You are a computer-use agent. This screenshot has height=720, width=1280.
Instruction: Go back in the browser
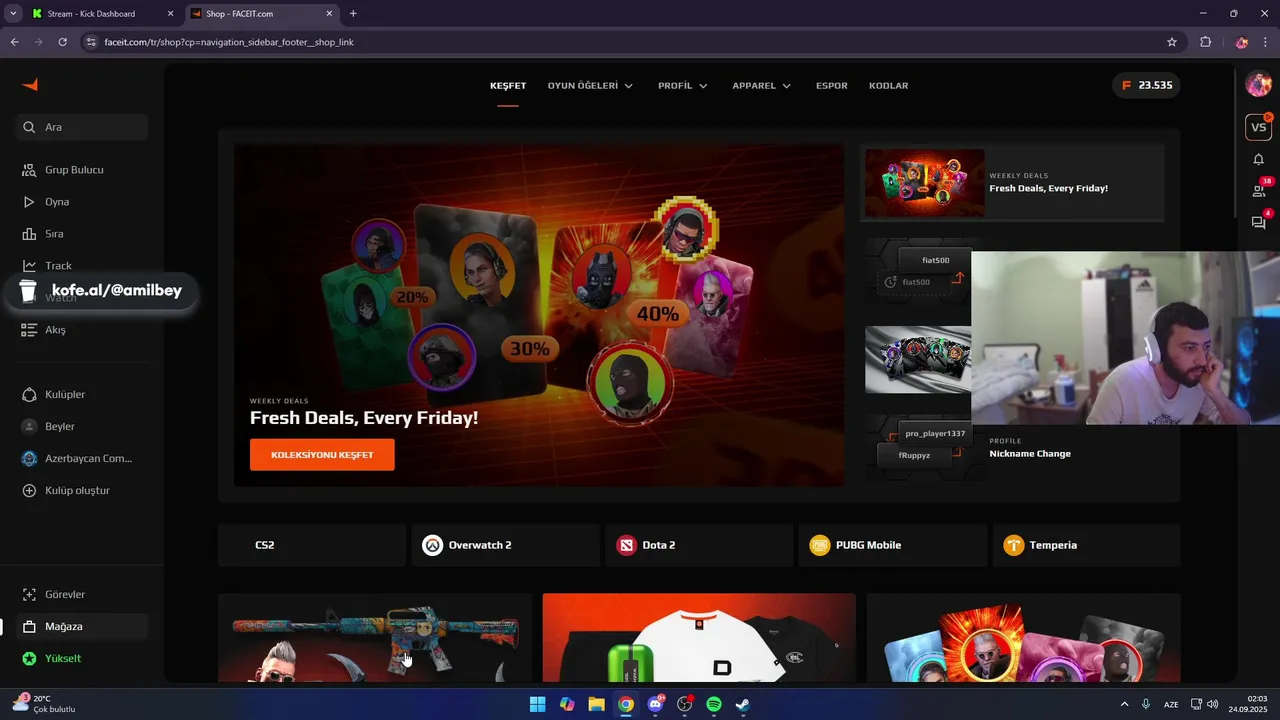(14, 42)
